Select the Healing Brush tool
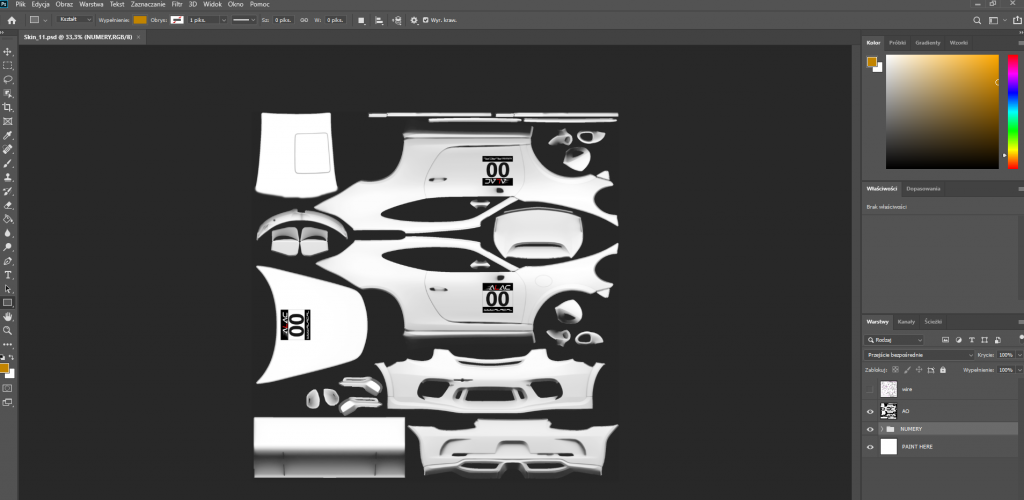 tap(8, 149)
